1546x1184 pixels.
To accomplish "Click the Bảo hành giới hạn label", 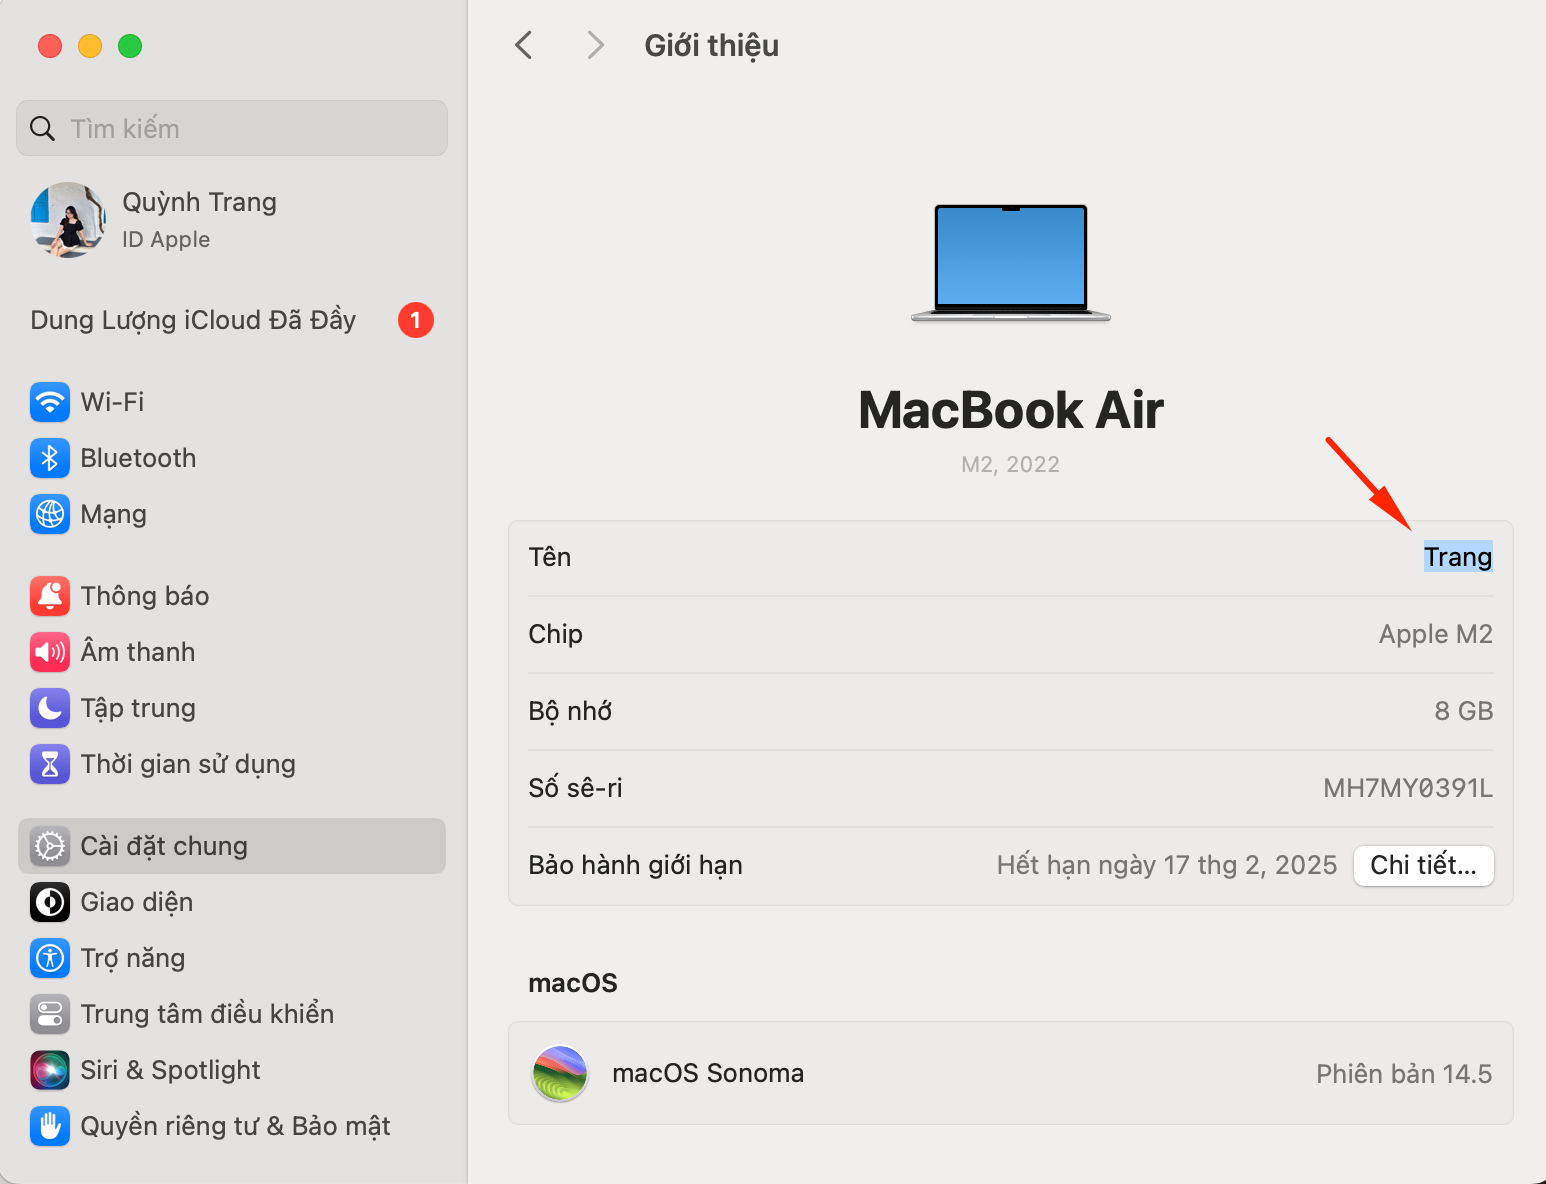I will click(635, 865).
